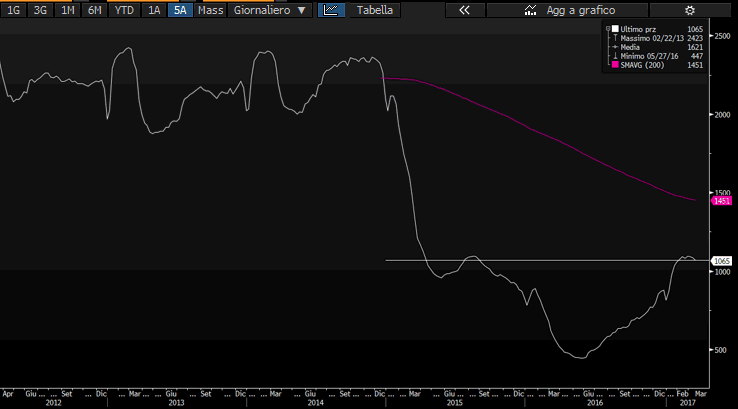Click the 2500 y-axis label
This screenshot has width=738, height=409.
(722, 36)
